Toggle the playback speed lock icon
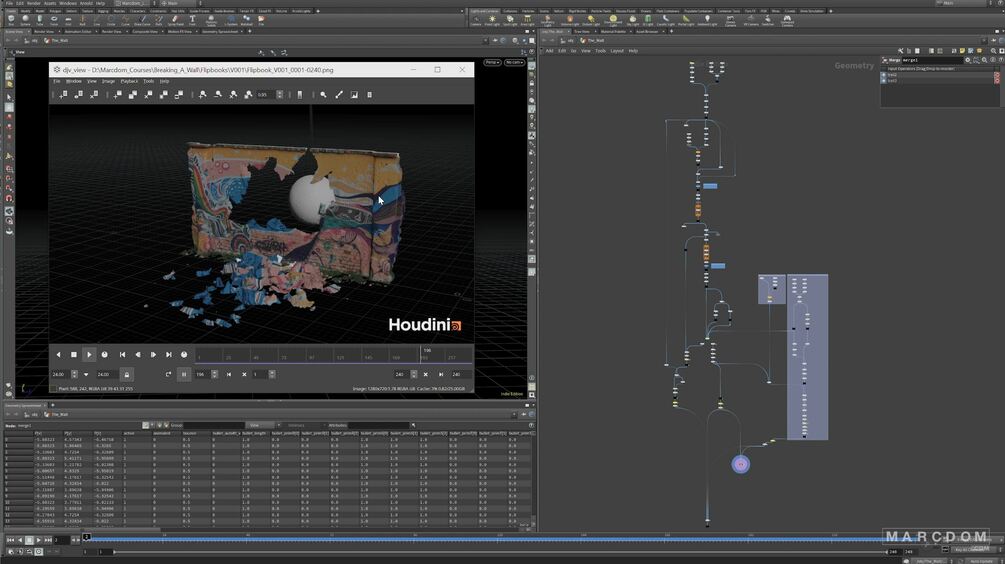Viewport: 1005px width, 564px height. pyautogui.click(x=127, y=374)
